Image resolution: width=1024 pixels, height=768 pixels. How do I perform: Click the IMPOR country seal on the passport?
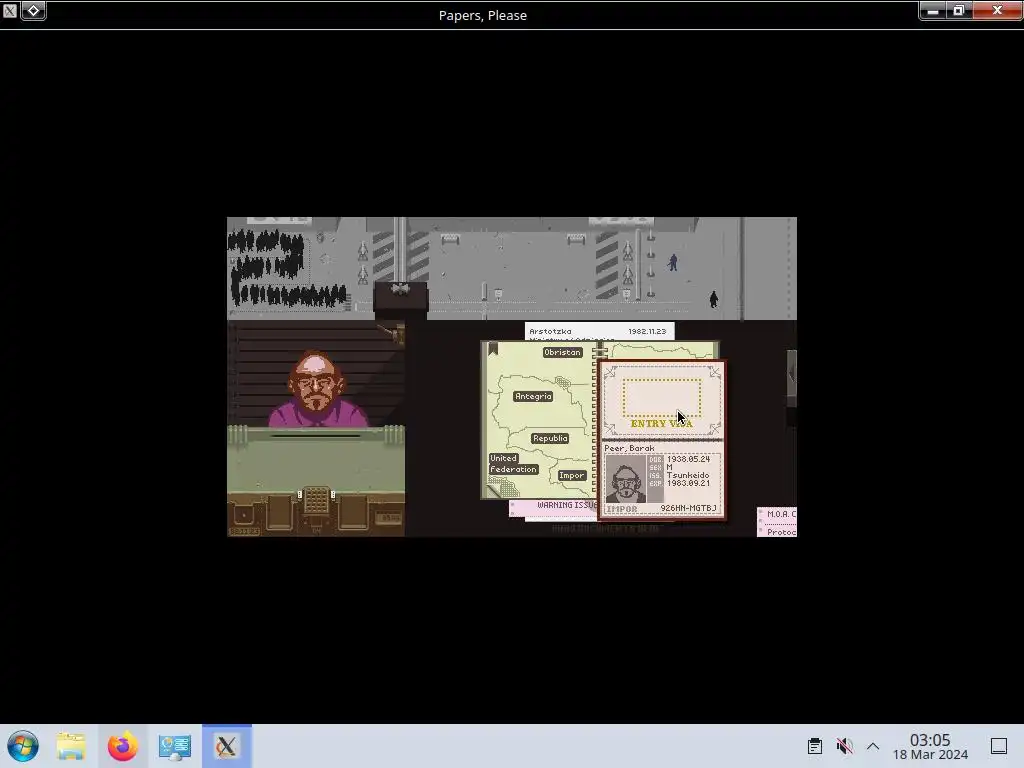click(622, 509)
